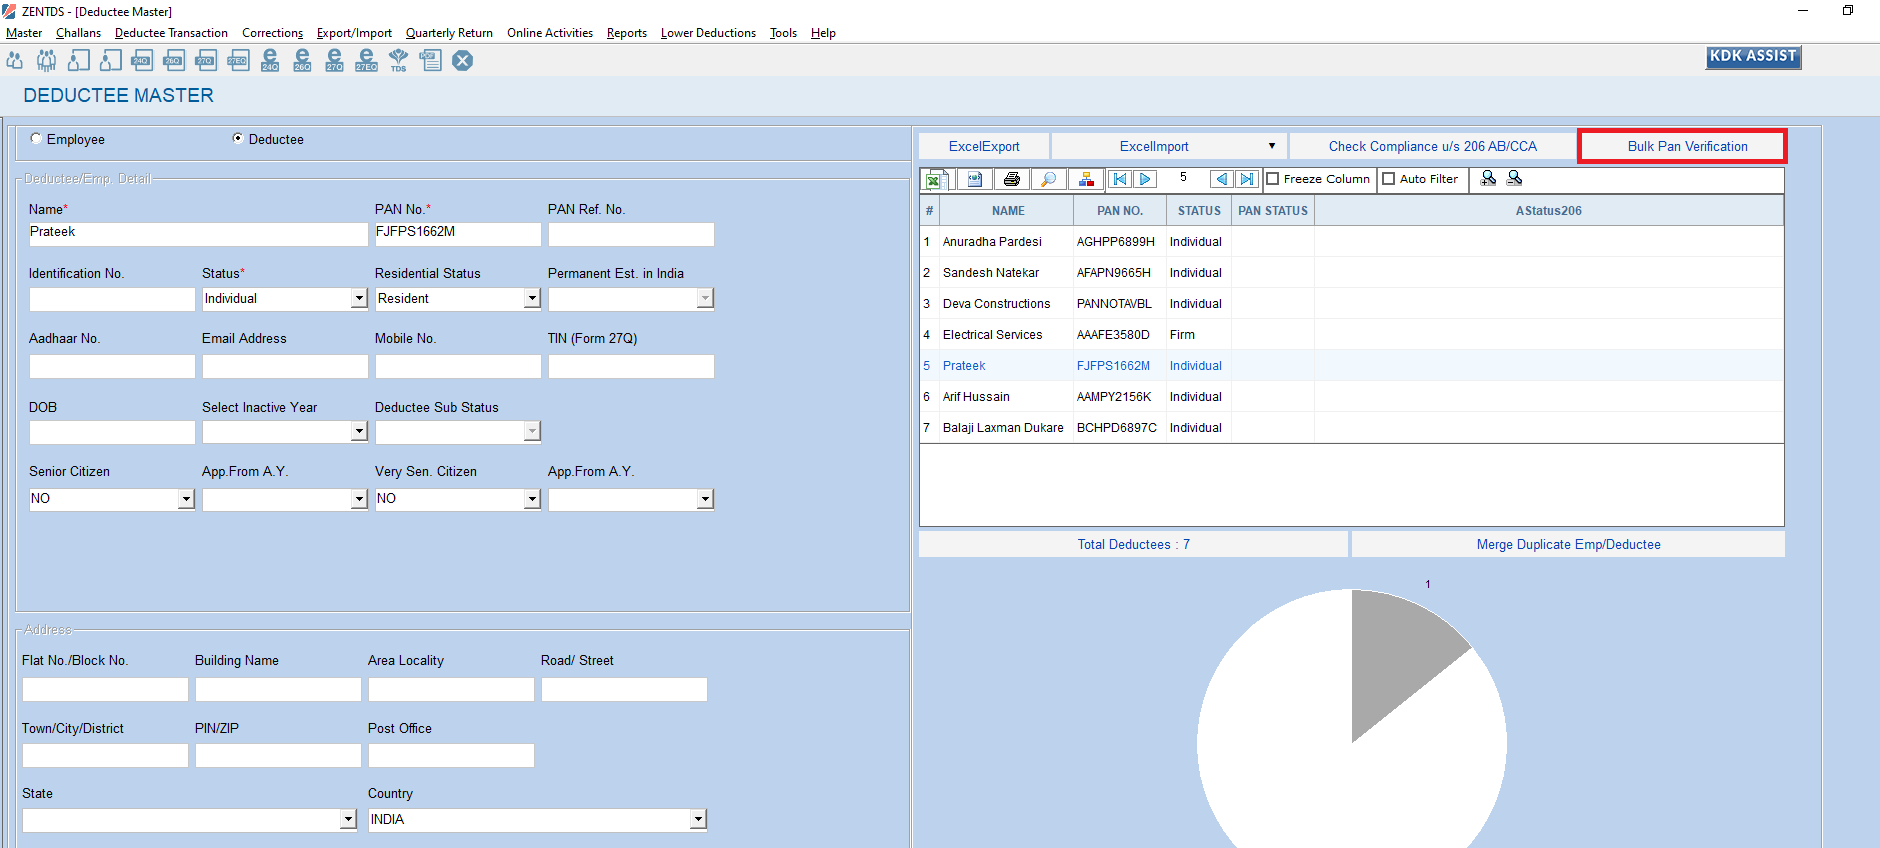Open the Form 26Q document icon
Viewport: 1880px width, 848px height.
coord(174,60)
